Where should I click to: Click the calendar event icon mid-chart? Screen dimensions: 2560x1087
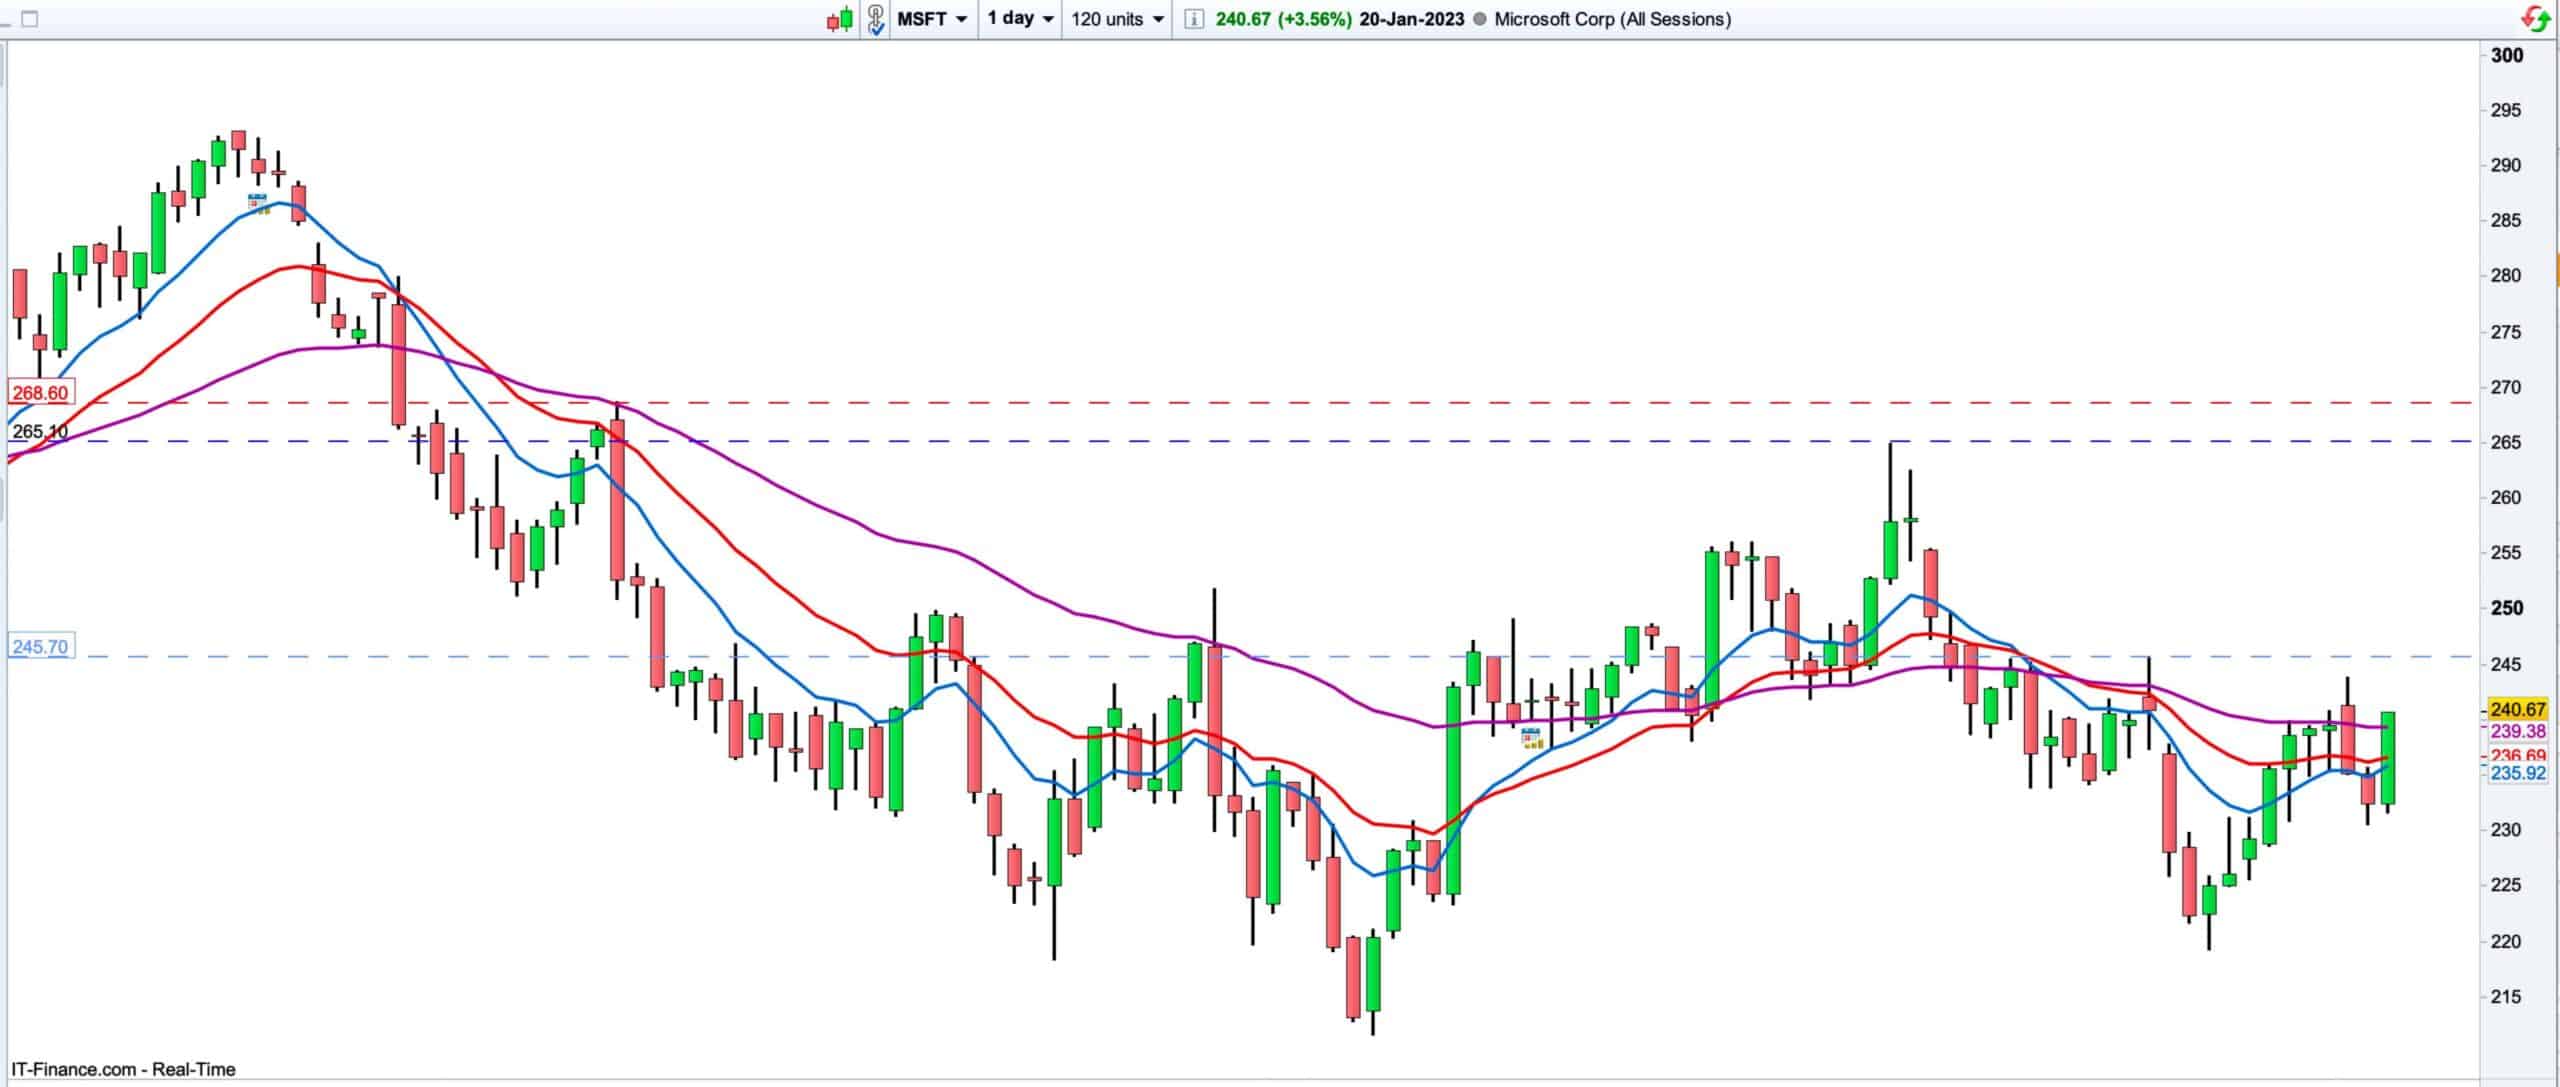pyautogui.click(x=1532, y=739)
